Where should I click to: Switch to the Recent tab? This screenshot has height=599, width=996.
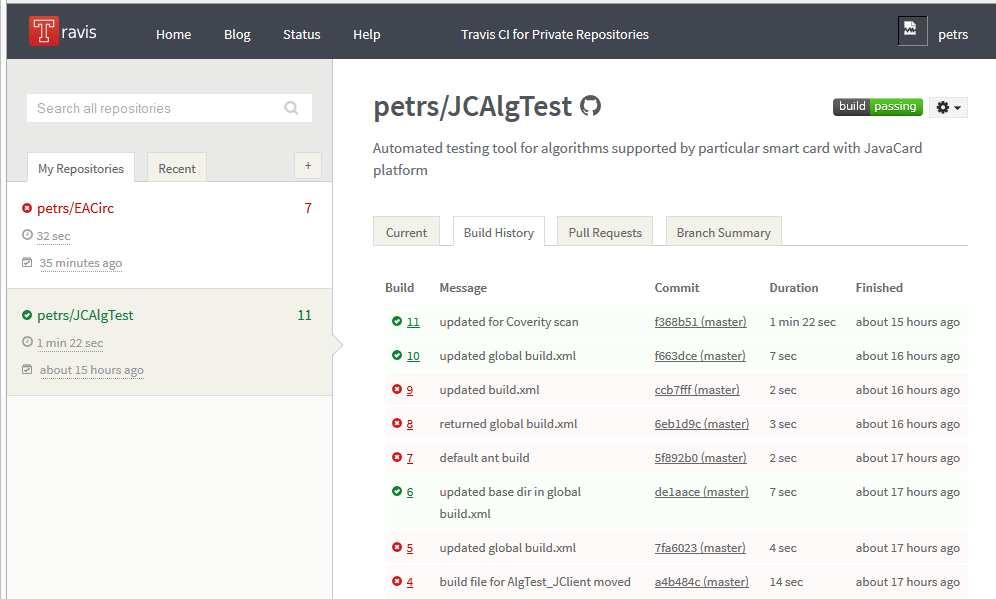pyautogui.click(x=177, y=168)
